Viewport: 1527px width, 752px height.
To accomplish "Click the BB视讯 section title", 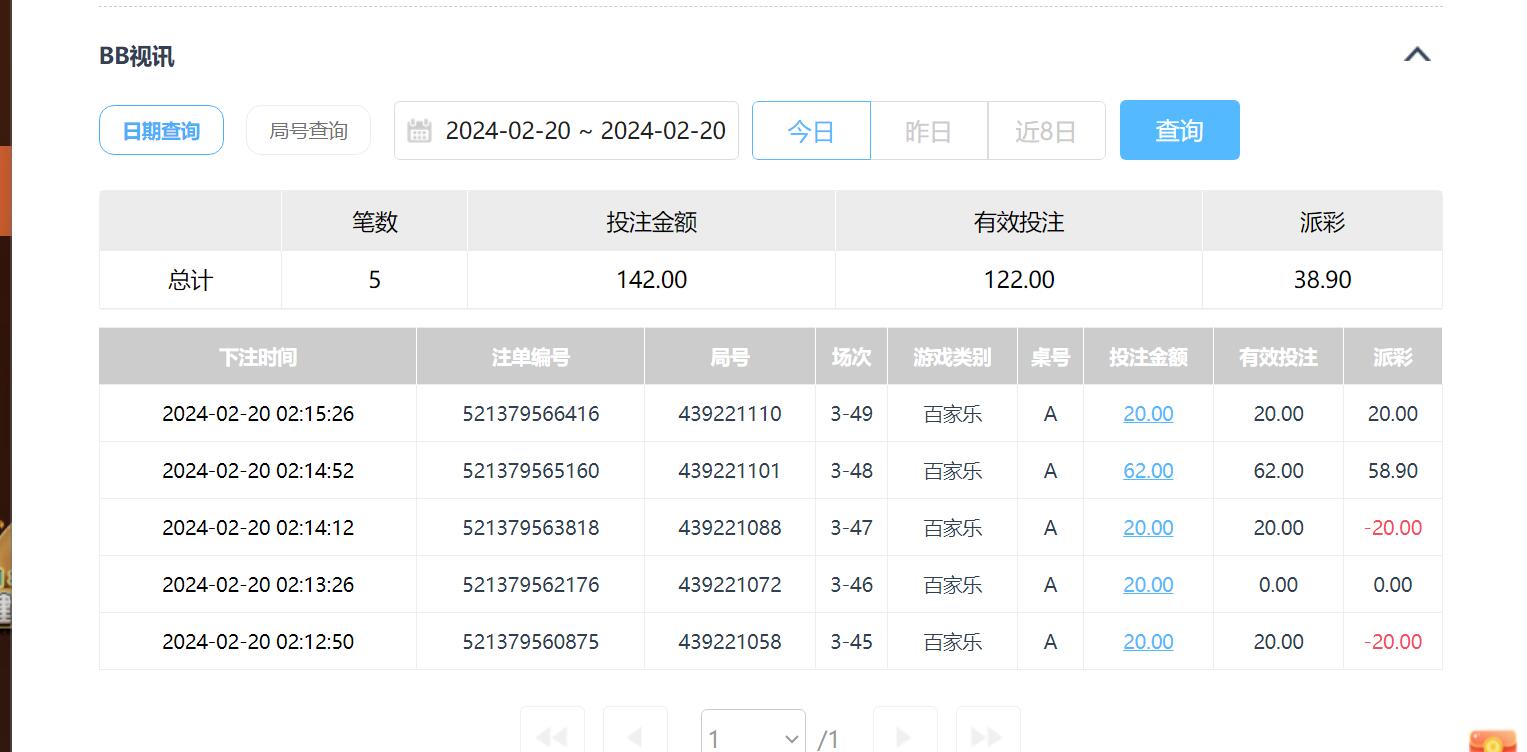I will (x=137, y=56).
